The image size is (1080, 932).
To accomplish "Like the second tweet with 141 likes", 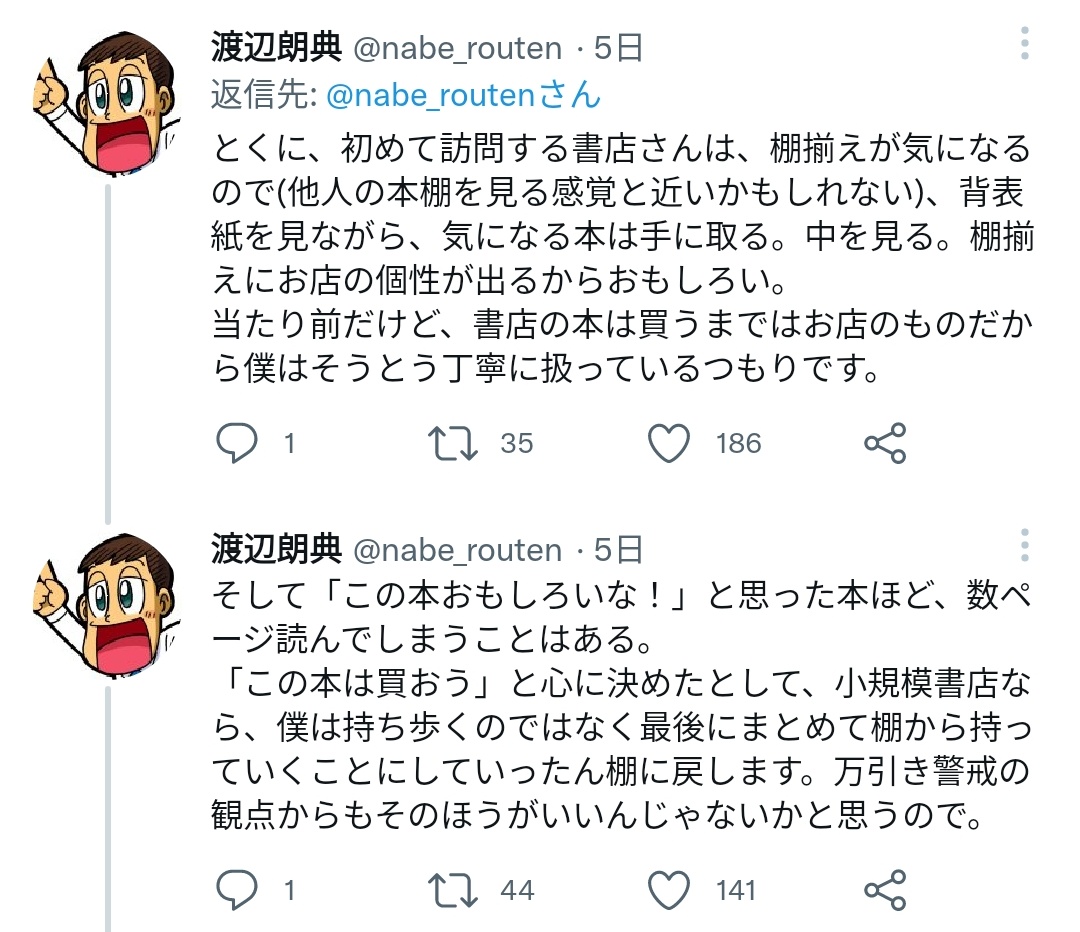I will (x=669, y=890).
